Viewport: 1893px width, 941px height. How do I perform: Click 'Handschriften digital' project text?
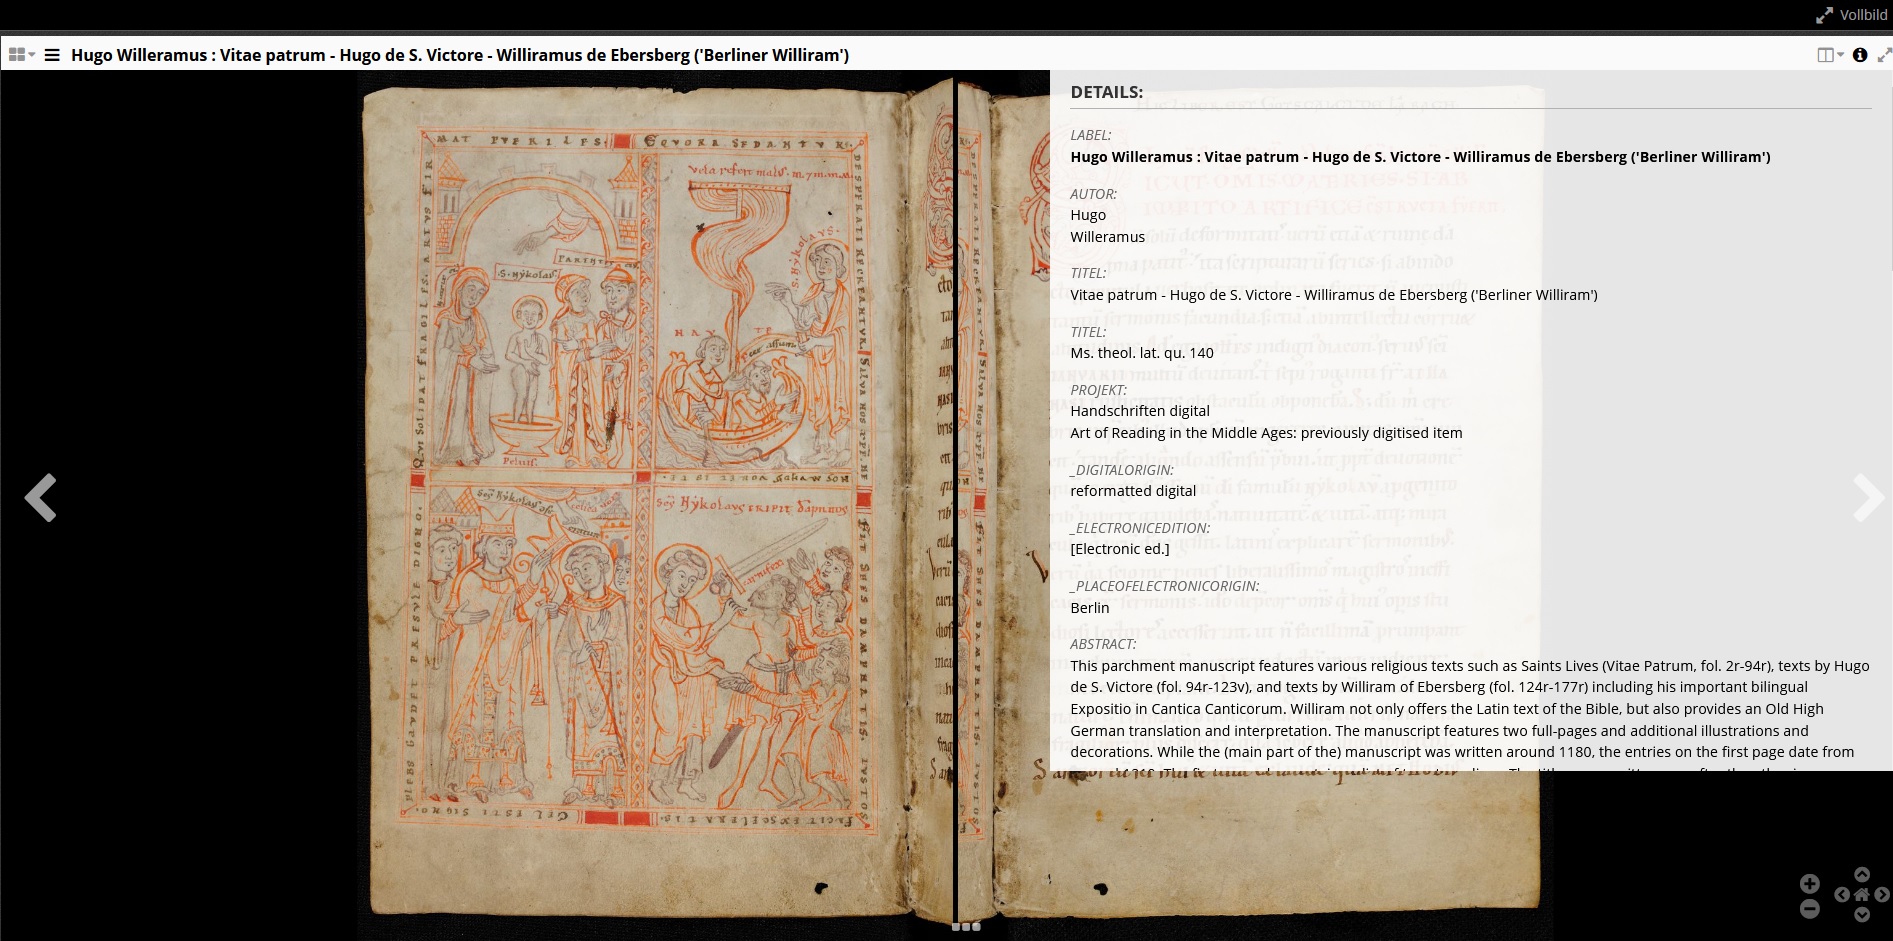[1140, 411]
